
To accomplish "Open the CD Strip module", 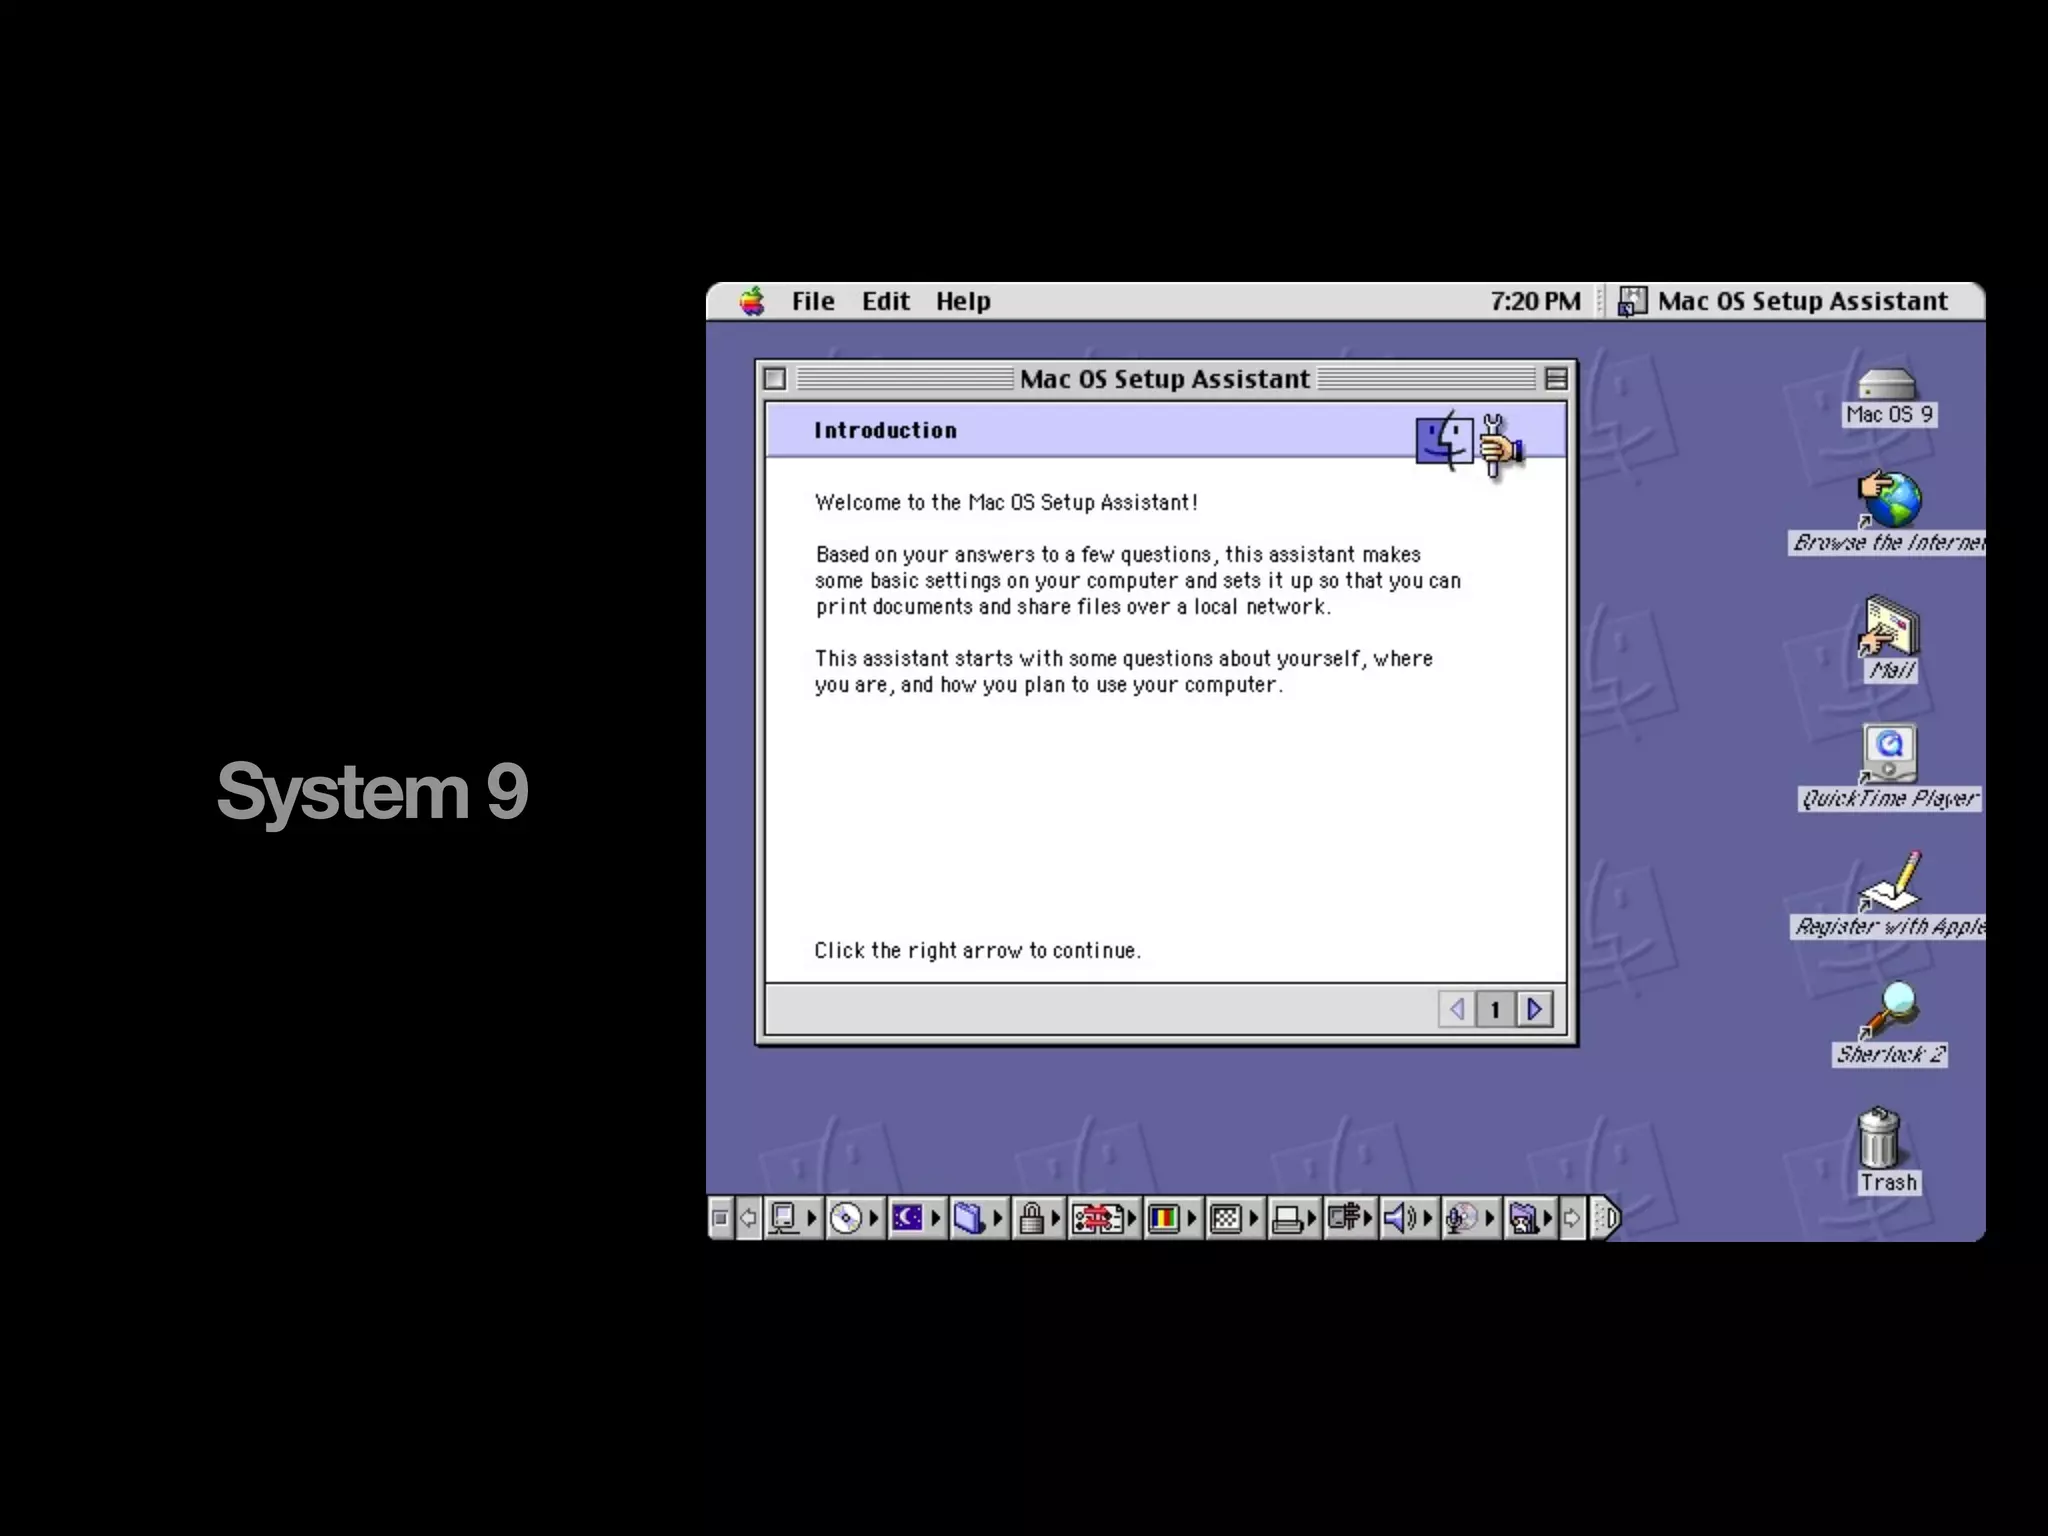I will (x=855, y=1218).
